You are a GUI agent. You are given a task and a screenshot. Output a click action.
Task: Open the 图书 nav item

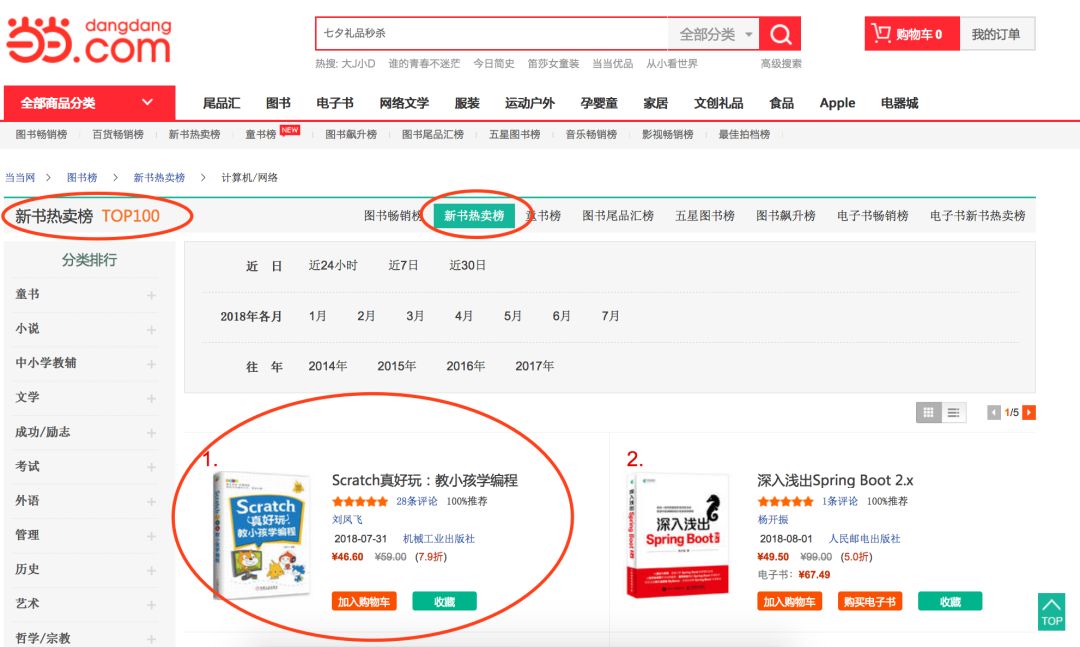[278, 103]
